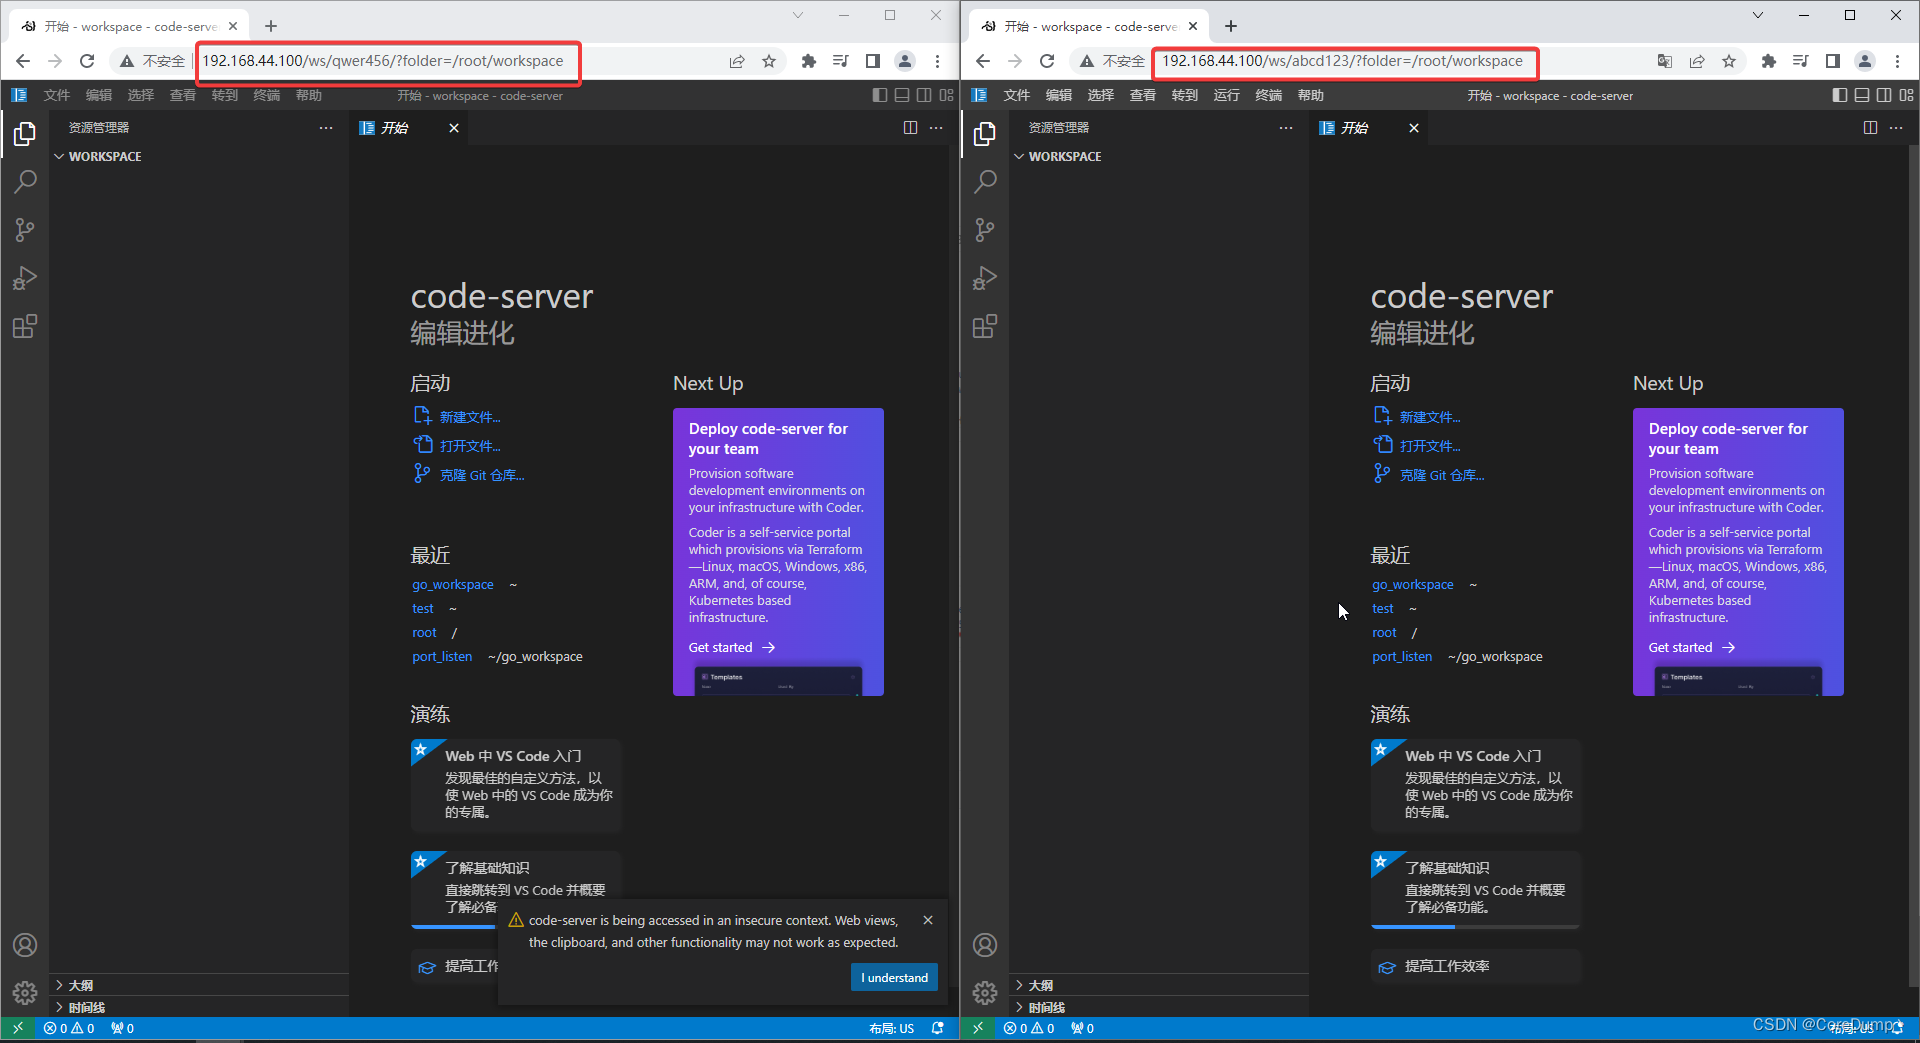Reload page in left browser window
This screenshot has height=1043, width=1920.
coord(87,61)
